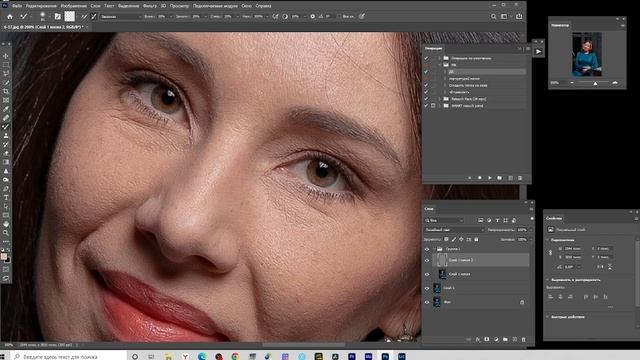The height and width of the screenshot is (360, 640).
Task: Select the Crop tool
Action: pos(6,91)
